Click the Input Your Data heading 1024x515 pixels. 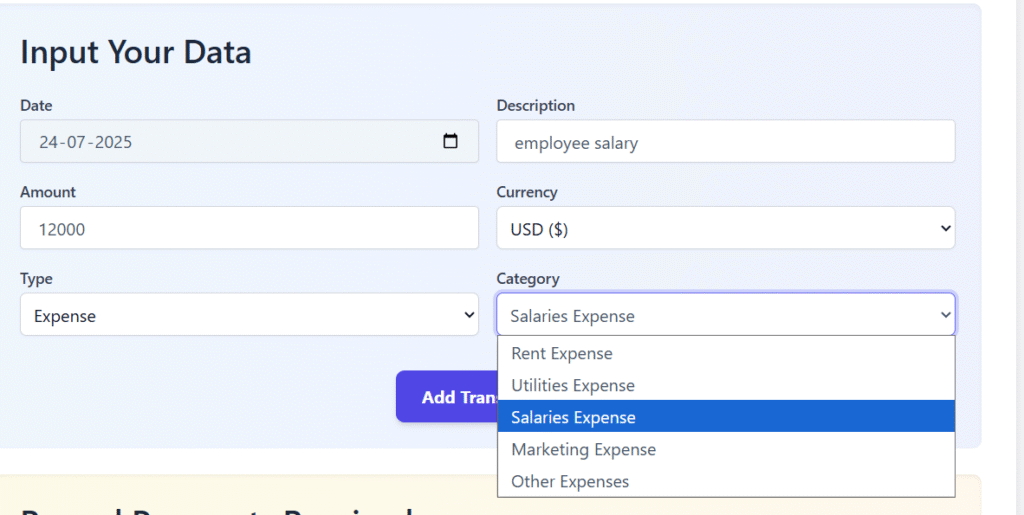click(136, 52)
